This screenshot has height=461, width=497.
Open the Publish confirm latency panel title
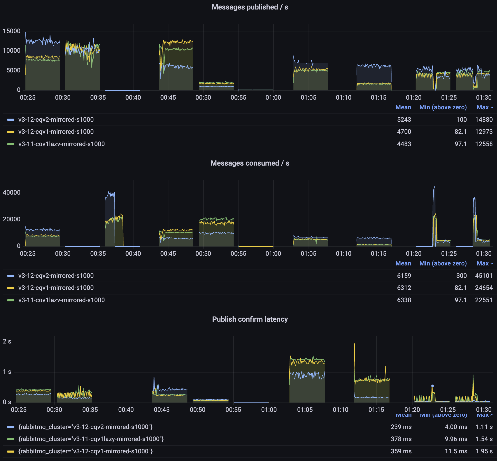[250, 319]
